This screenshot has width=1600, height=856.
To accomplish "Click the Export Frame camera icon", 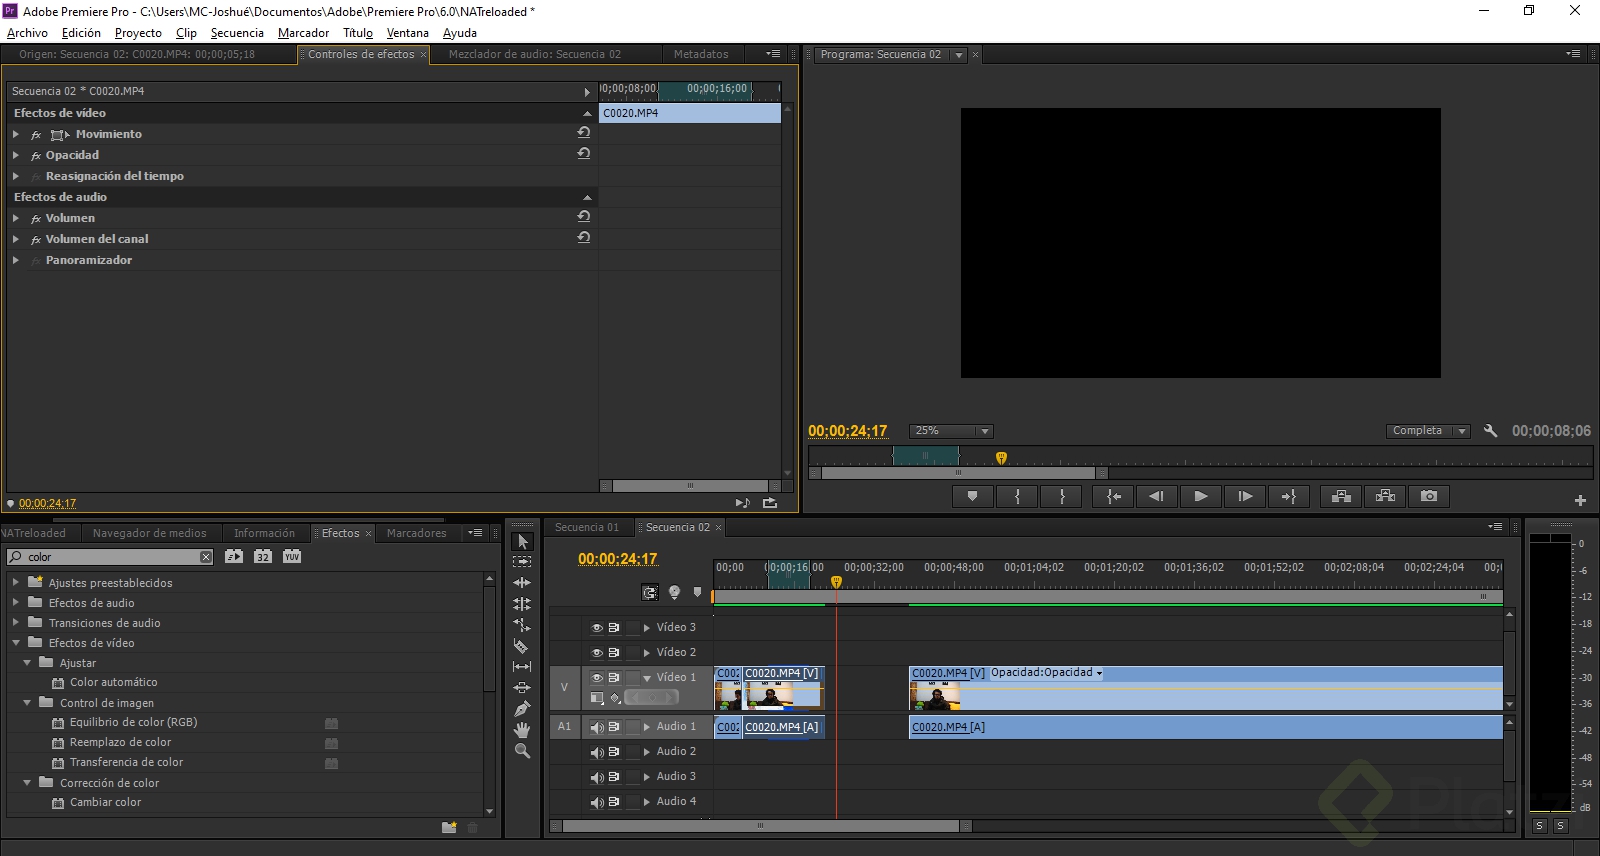I will tap(1429, 496).
